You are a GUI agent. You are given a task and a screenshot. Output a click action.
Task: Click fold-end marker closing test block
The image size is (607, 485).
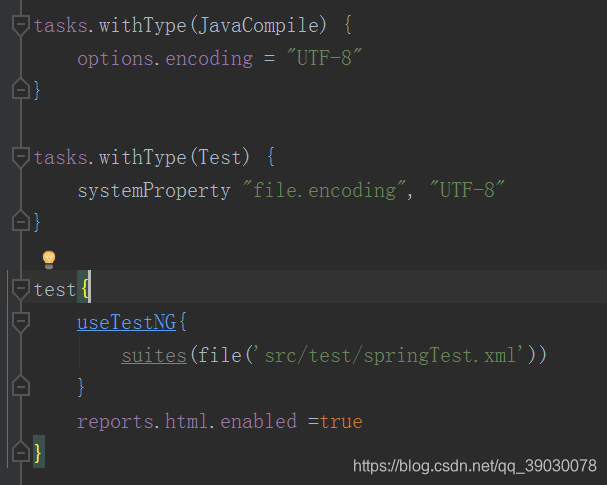point(21,452)
